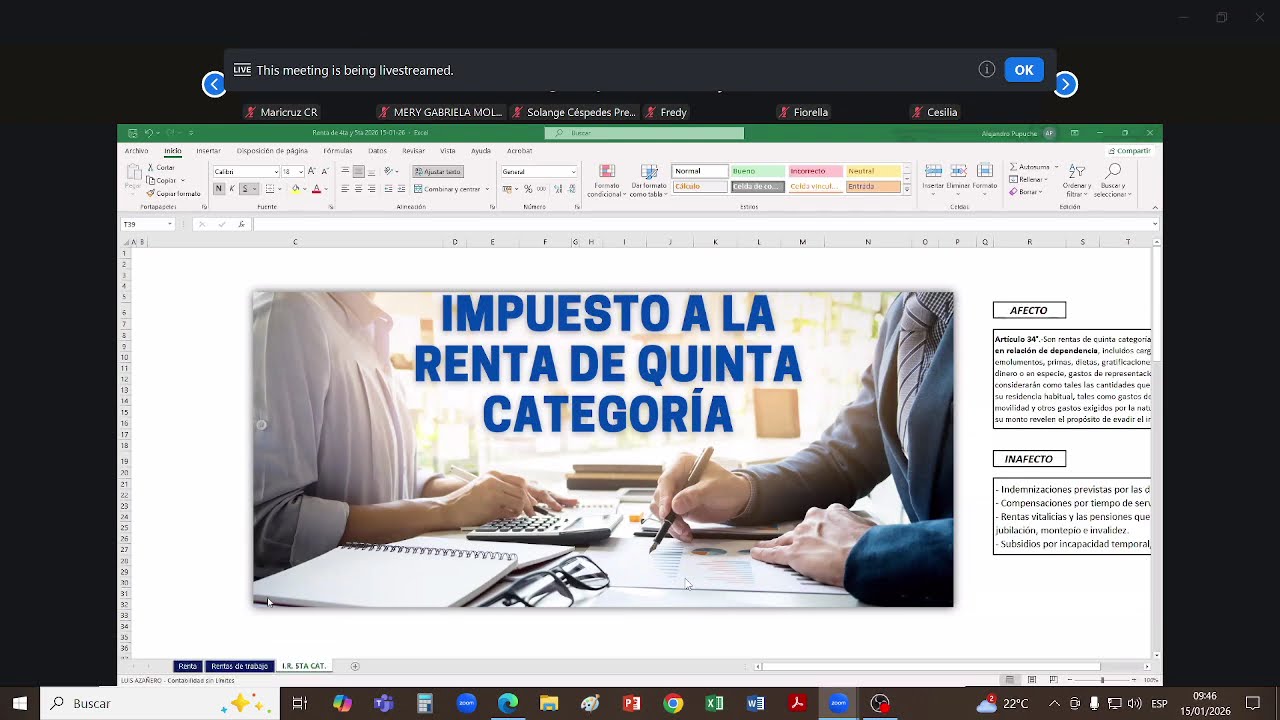Toggle right text alignment
Screen dimensions: 1280x720
(372, 188)
